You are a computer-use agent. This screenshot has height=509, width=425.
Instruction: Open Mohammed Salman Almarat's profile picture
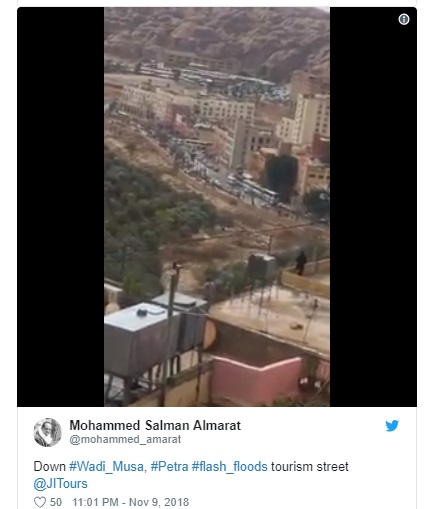47,432
